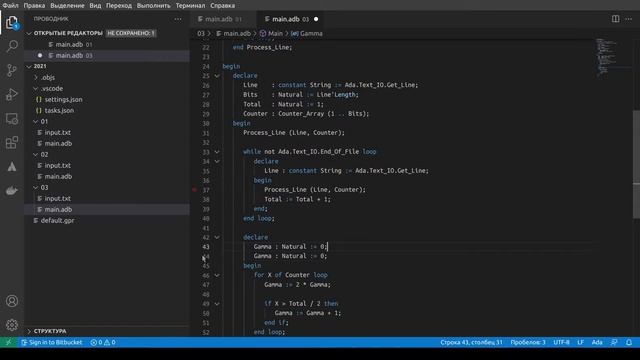Switch to the main.adb 03 editor tab
The image size is (640, 360).
(291, 19)
